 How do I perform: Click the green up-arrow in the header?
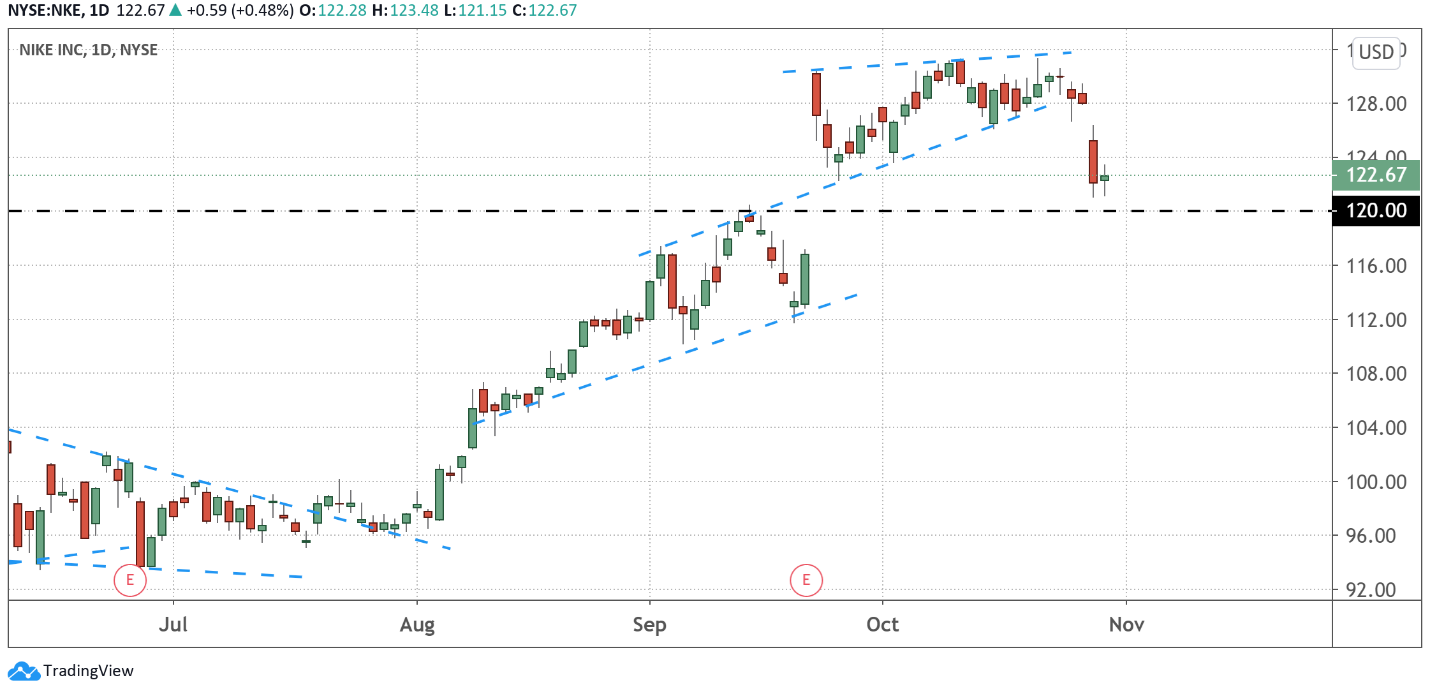[x=176, y=10]
